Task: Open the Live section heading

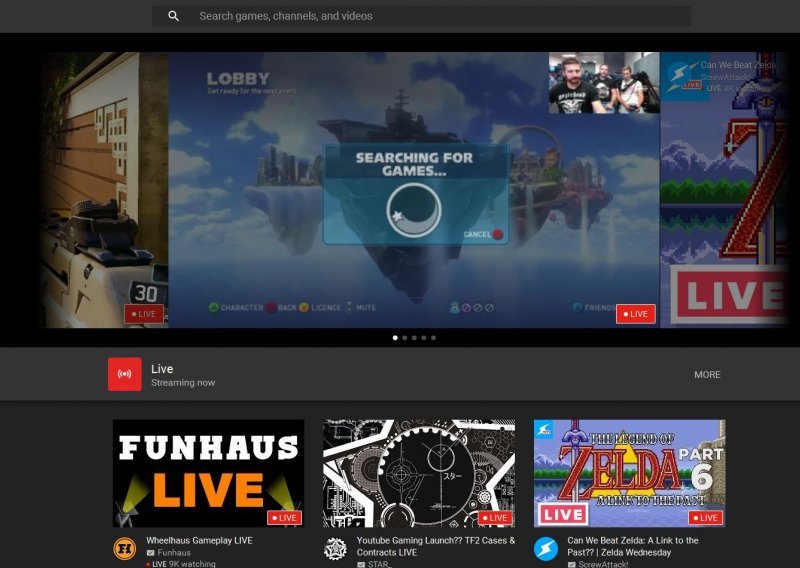Action: coord(162,369)
